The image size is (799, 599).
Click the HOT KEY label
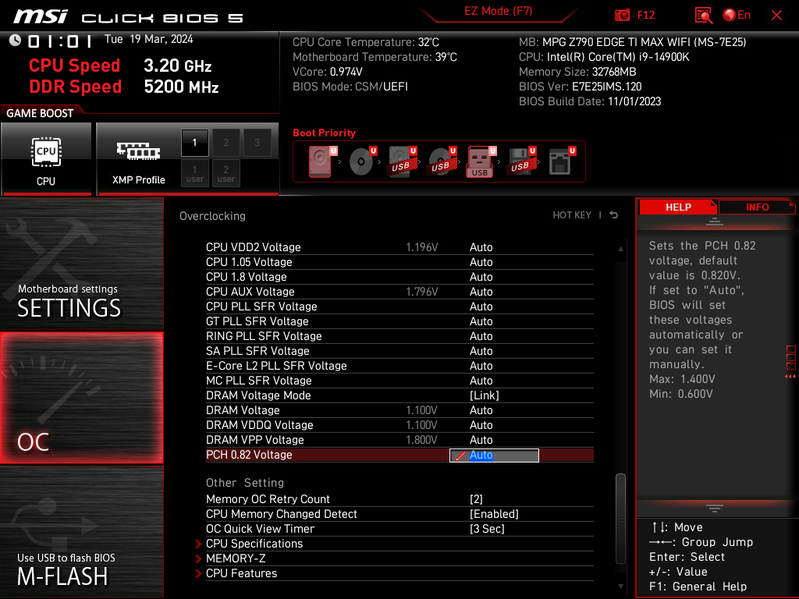point(572,215)
